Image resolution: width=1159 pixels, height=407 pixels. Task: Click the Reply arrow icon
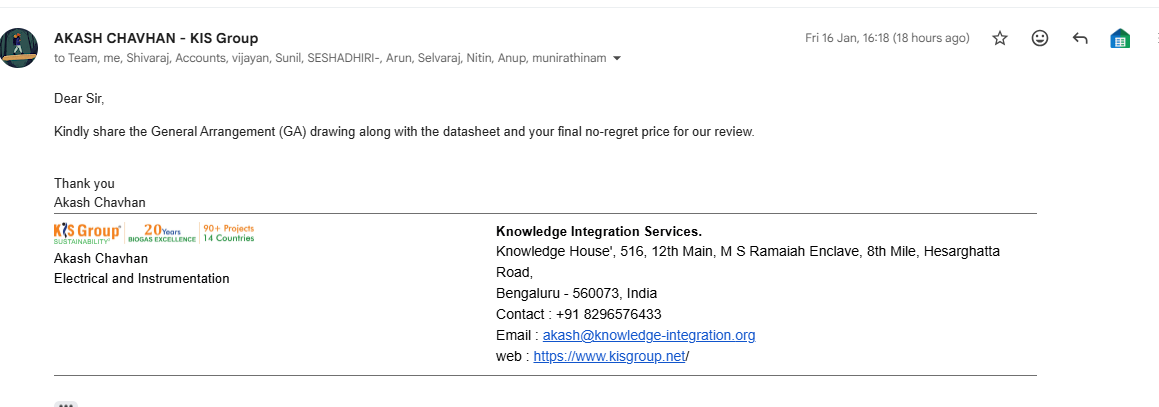pyautogui.click(x=1080, y=38)
